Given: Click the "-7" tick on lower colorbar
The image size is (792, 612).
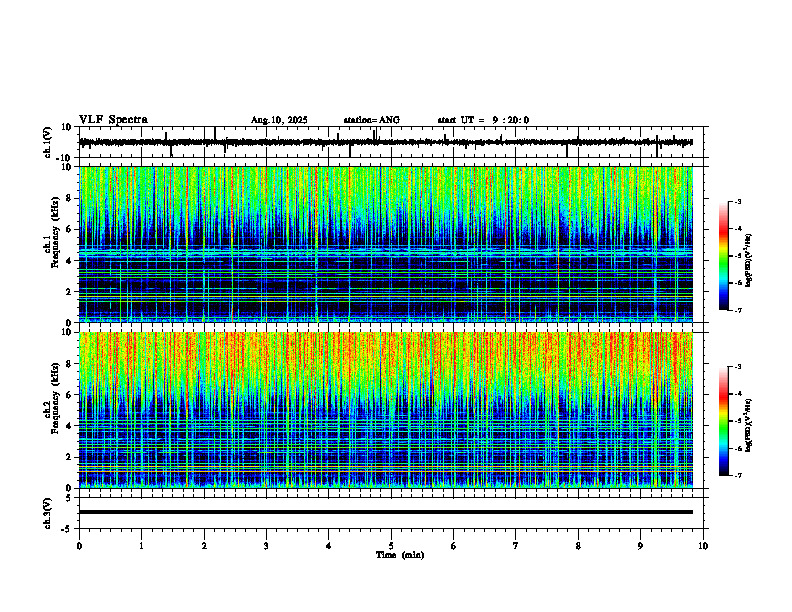Looking at the screenshot, I should tap(738, 476).
